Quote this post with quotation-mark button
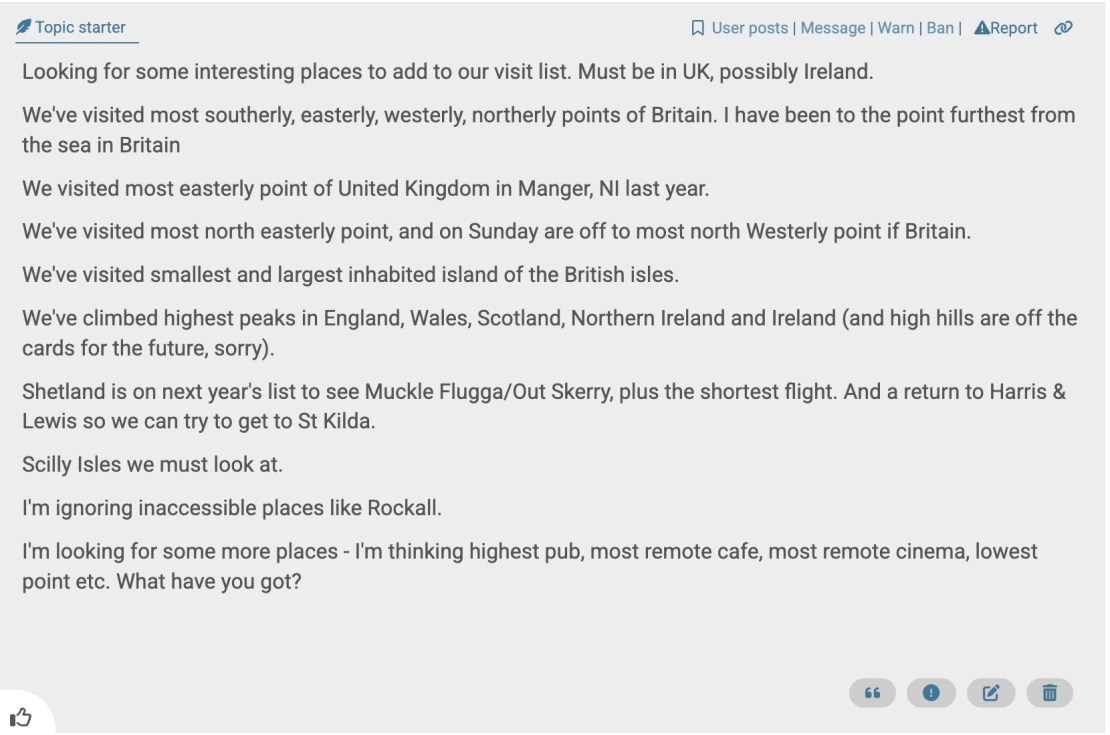The width and height of the screenshot is (1110, 735). pyautogui.click(x=872, y=692)
